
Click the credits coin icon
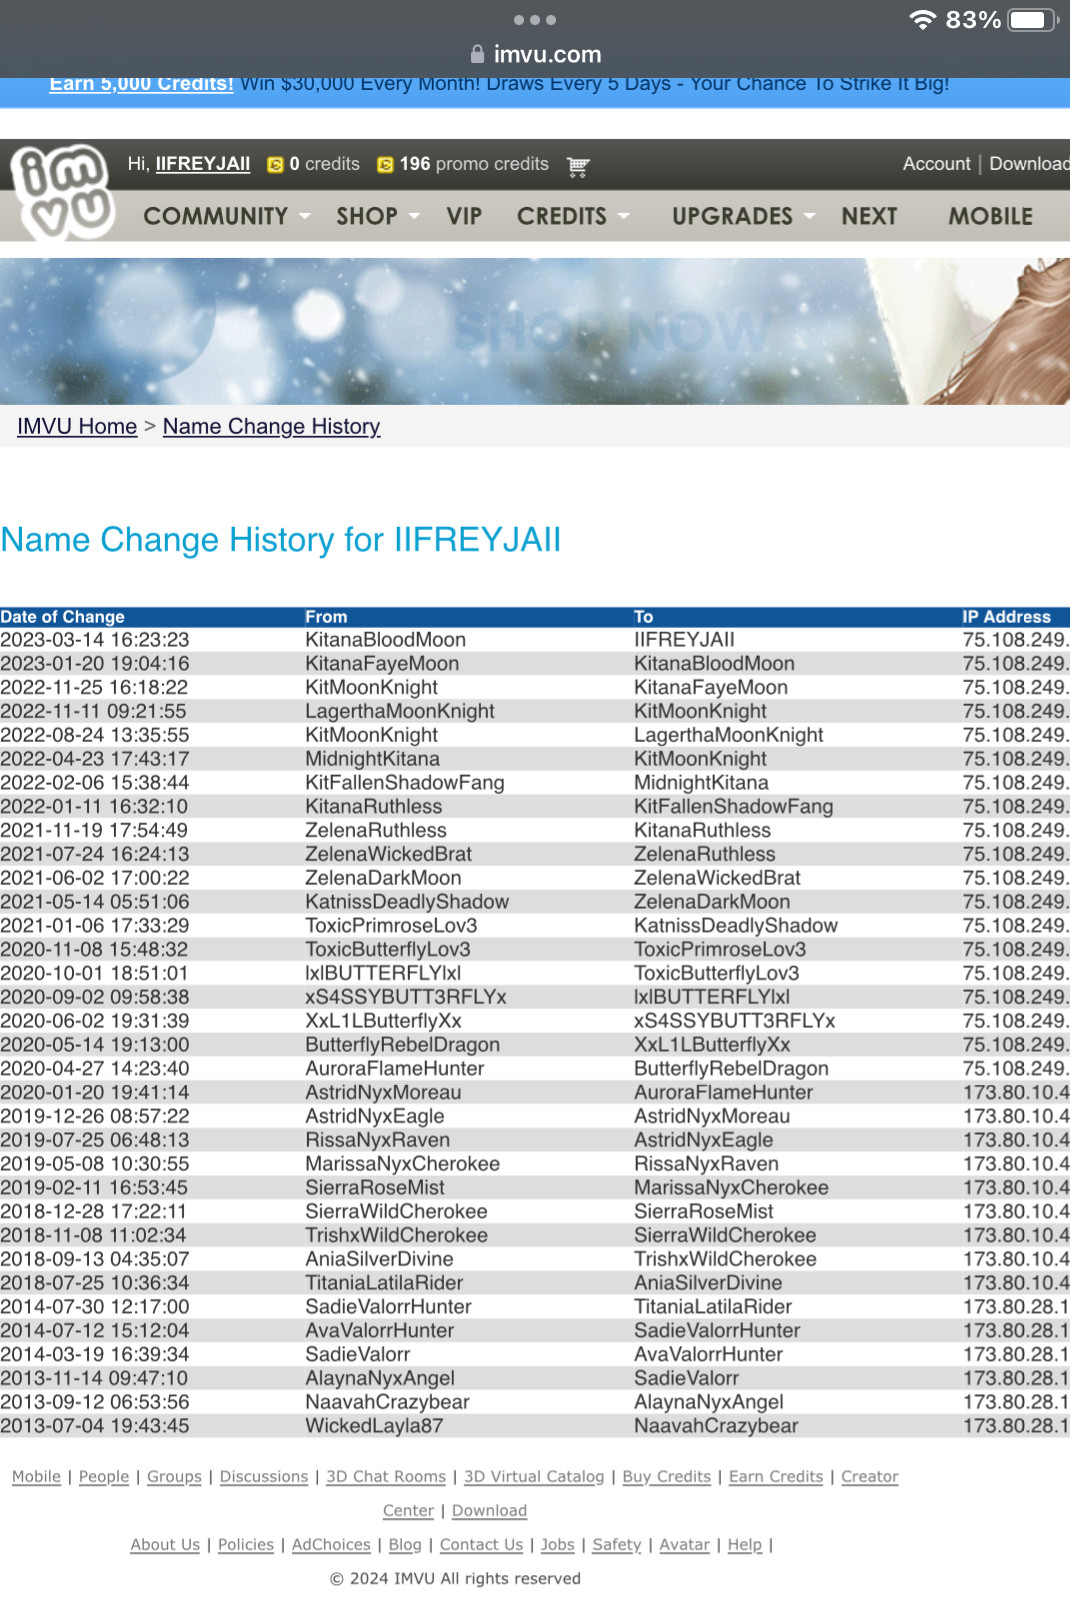click(x=275, y=165)
